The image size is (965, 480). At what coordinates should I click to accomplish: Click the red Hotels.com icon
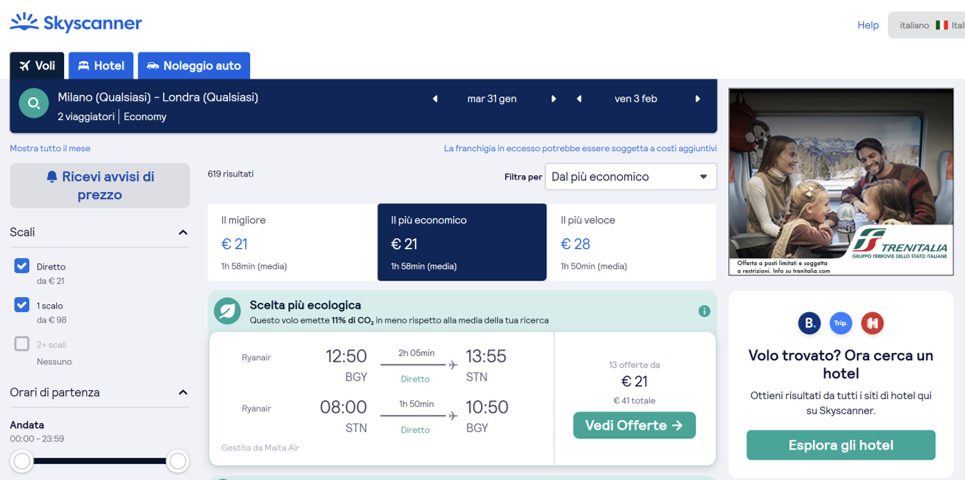[872, 323]
